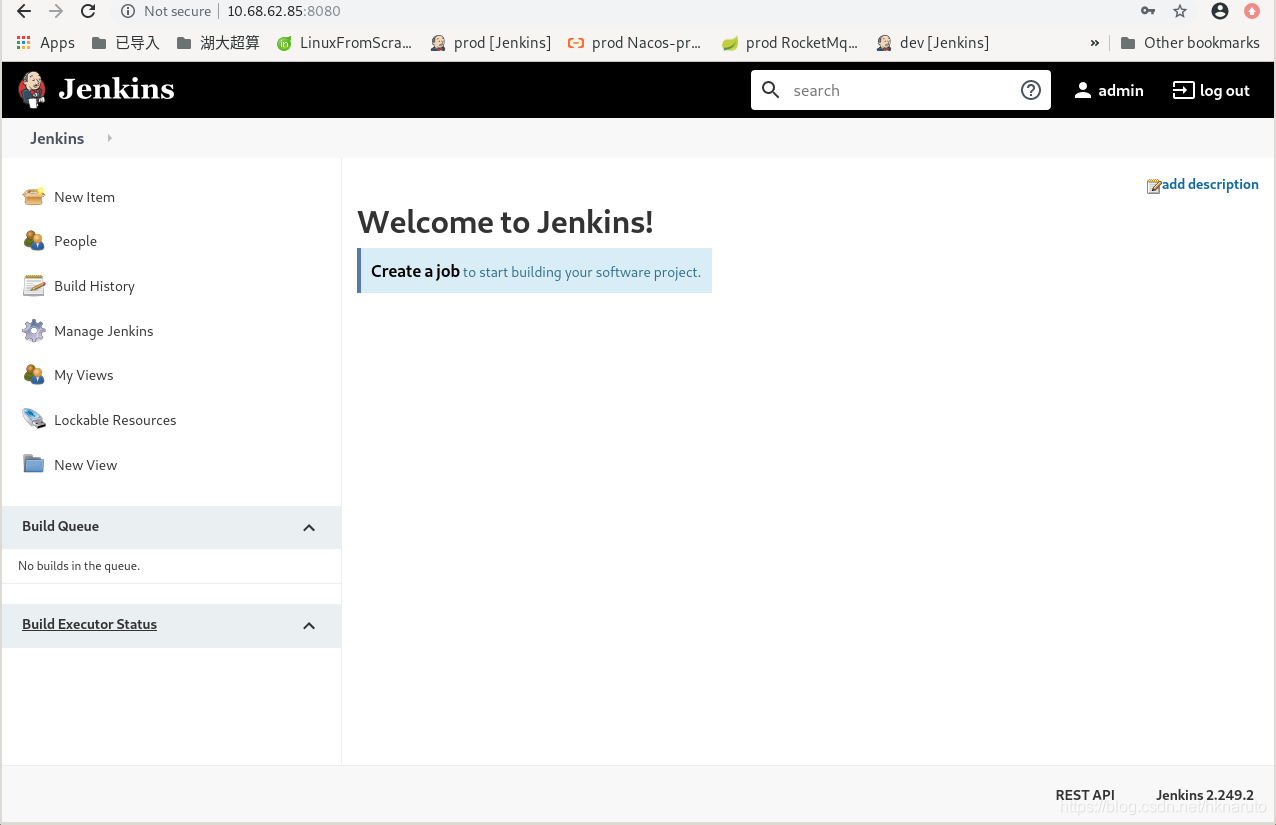Viewport: 1276px width, 825px height.
Task: Click the saved password key icon
Action: (1148, 11)
